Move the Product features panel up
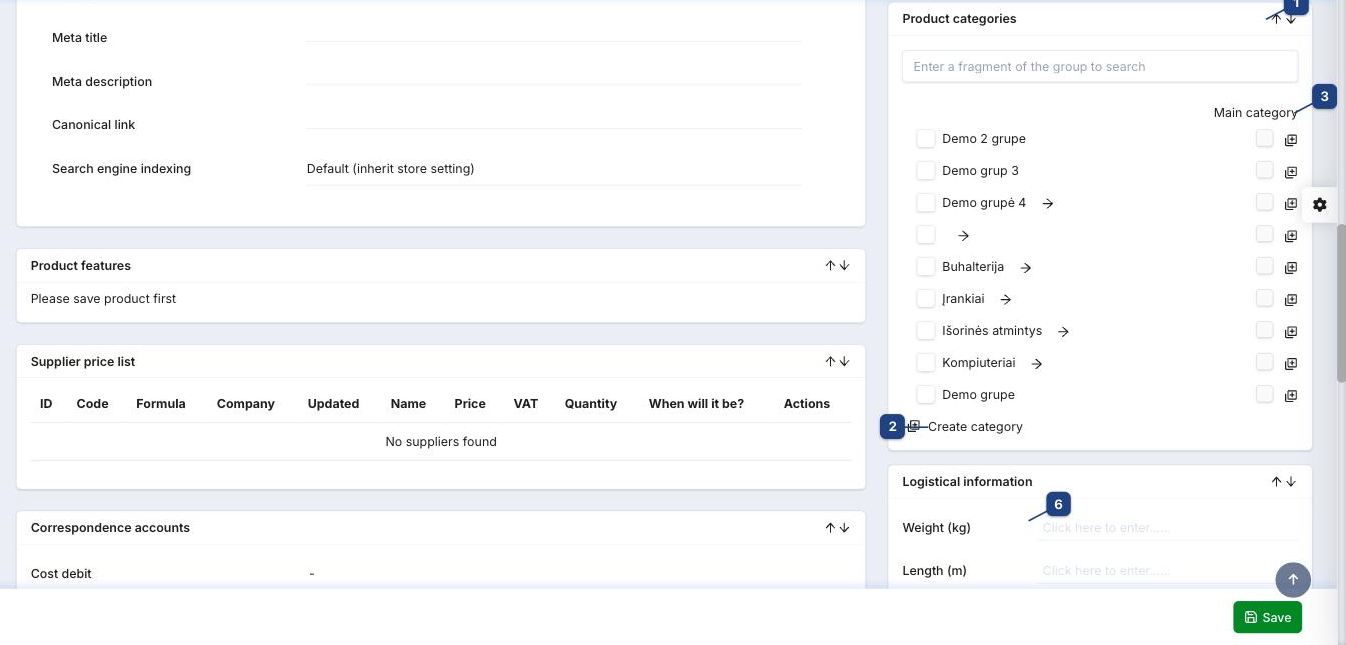 (830, 265)
